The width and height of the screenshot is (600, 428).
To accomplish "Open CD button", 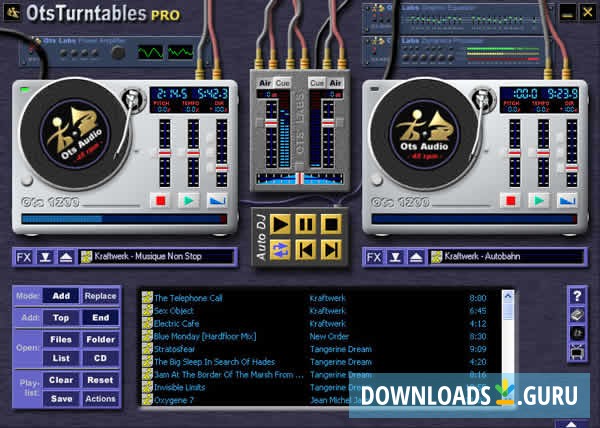I will (x=100, y=358).
